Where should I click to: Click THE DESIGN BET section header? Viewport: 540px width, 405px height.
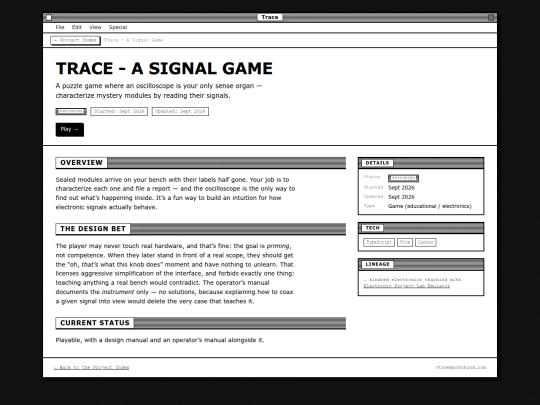click(x=200, y=229)
